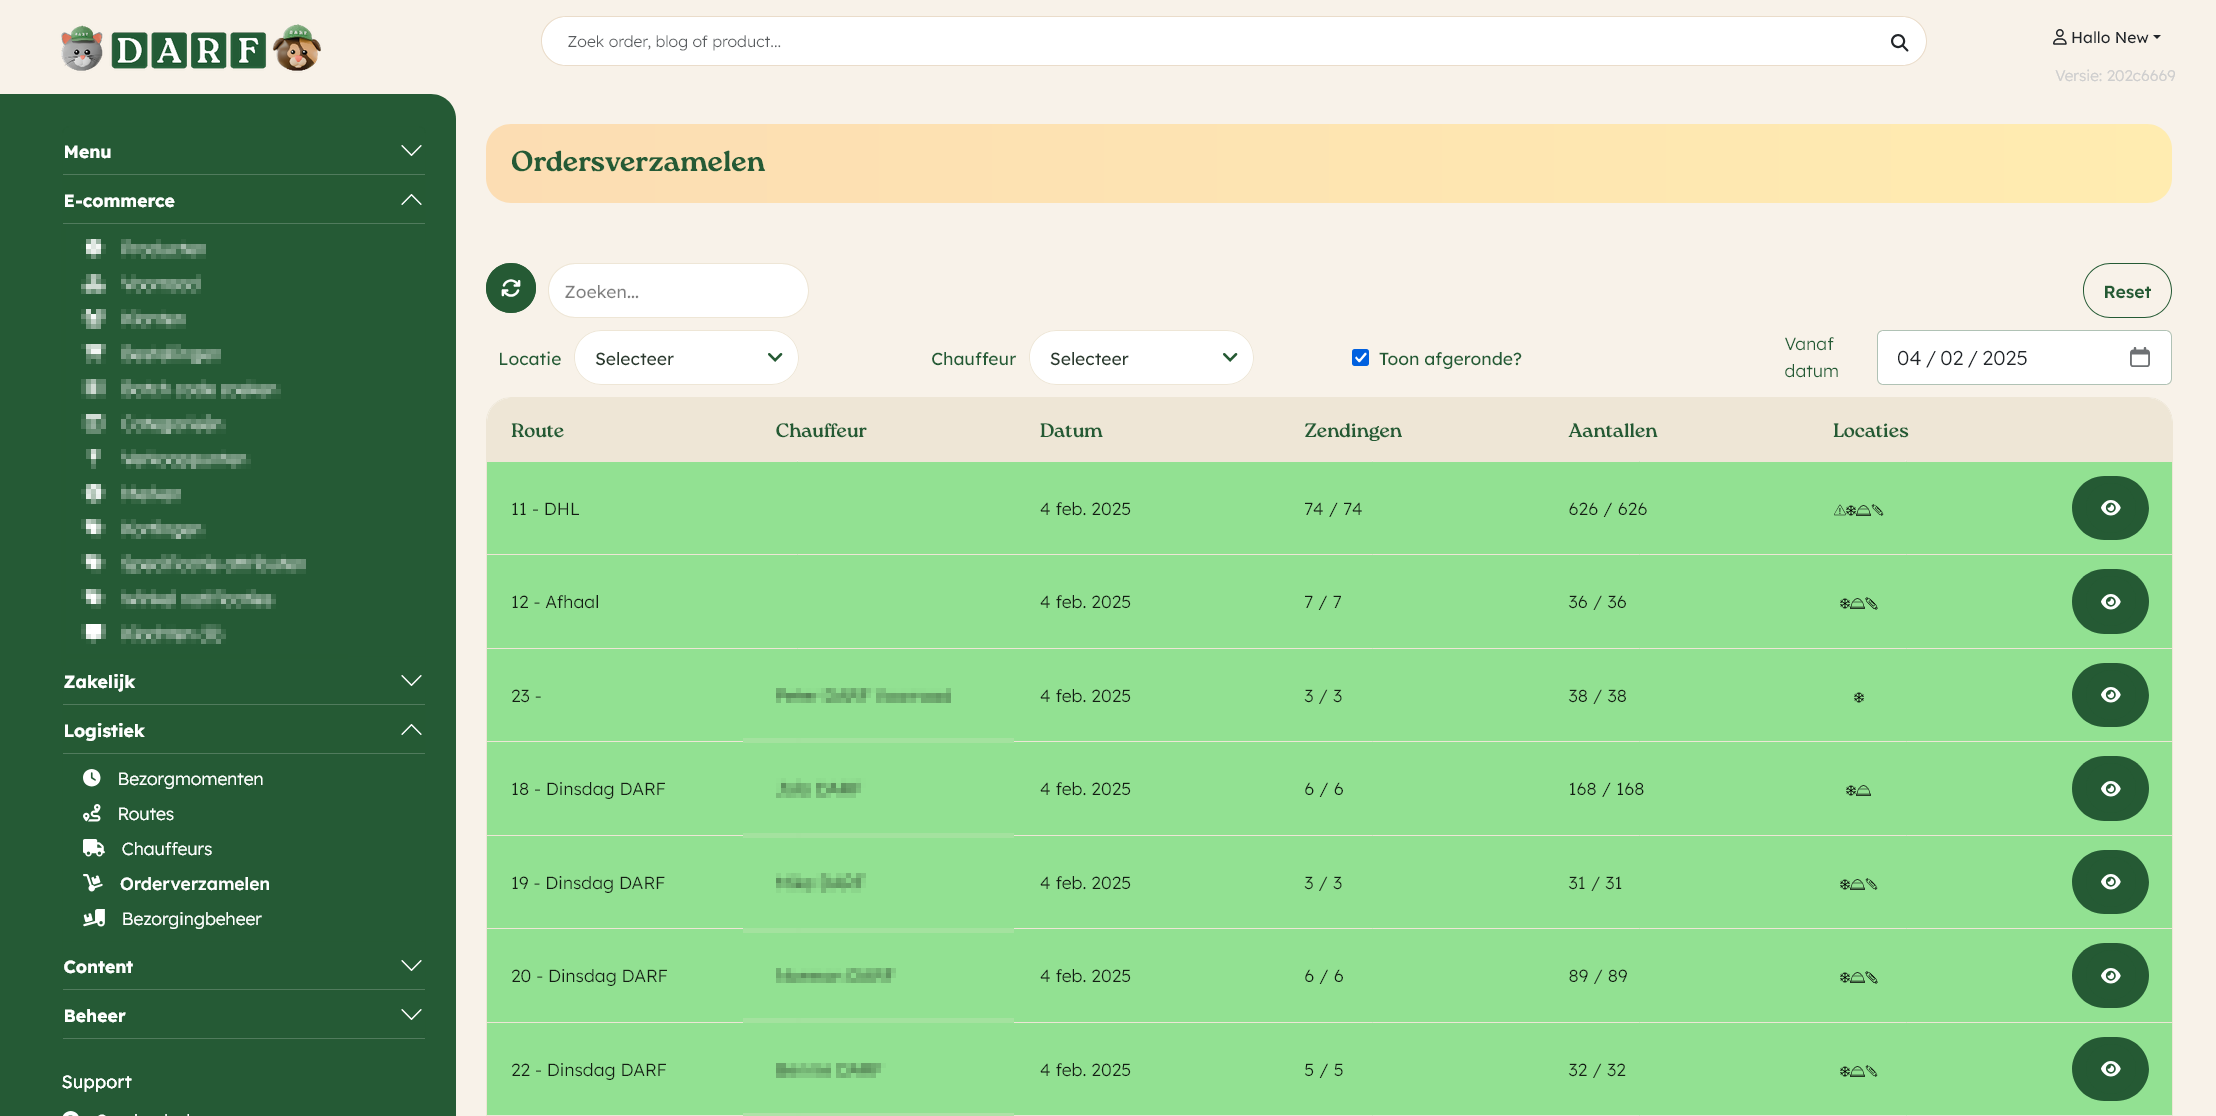2216x1116 pixels.
Task: Collapse the E-commerce section
Action: [243, 200]
